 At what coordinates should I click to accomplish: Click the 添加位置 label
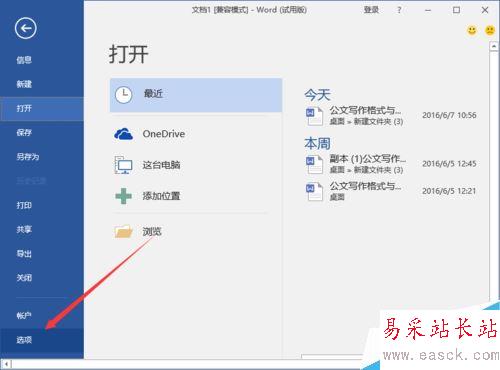(161, 196)
